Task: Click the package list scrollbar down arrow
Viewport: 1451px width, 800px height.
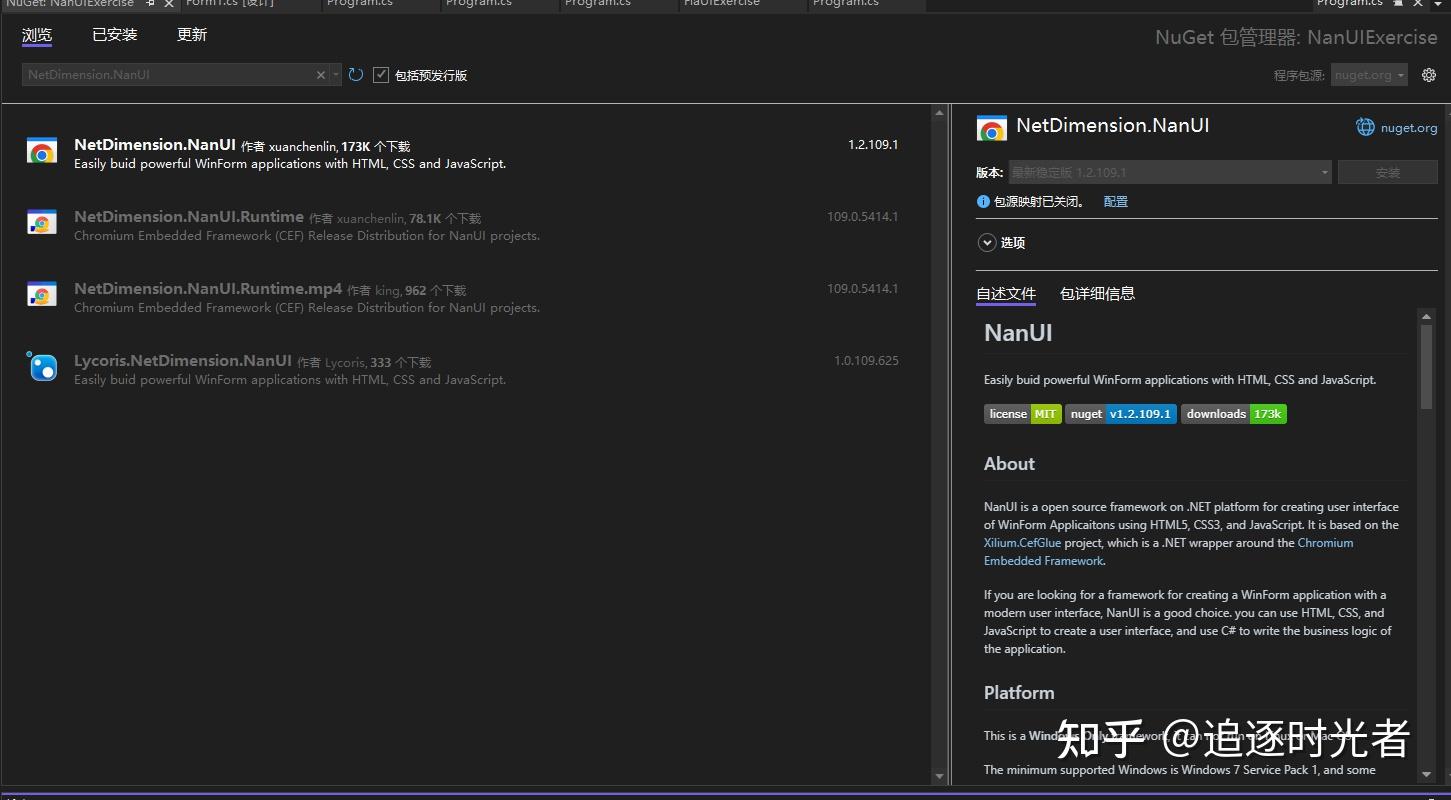Action: (x=939, y=777)
